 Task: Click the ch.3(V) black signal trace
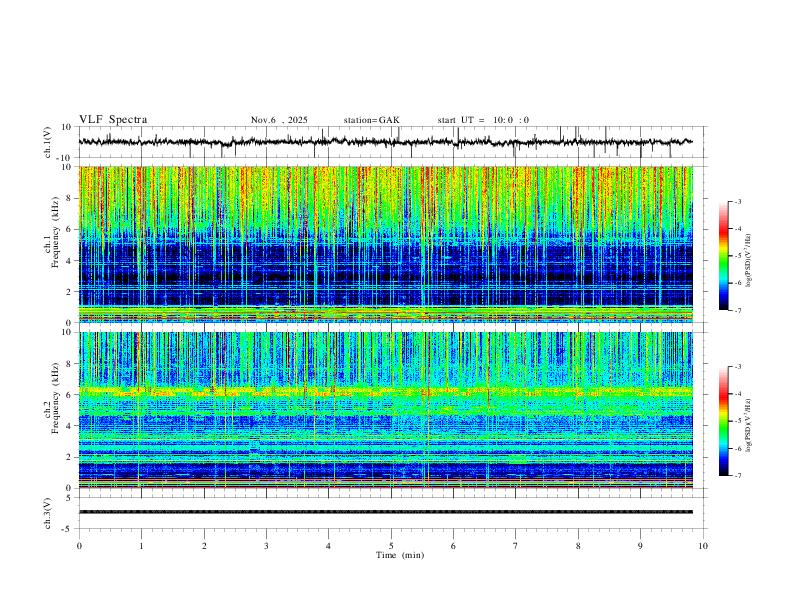385,512
